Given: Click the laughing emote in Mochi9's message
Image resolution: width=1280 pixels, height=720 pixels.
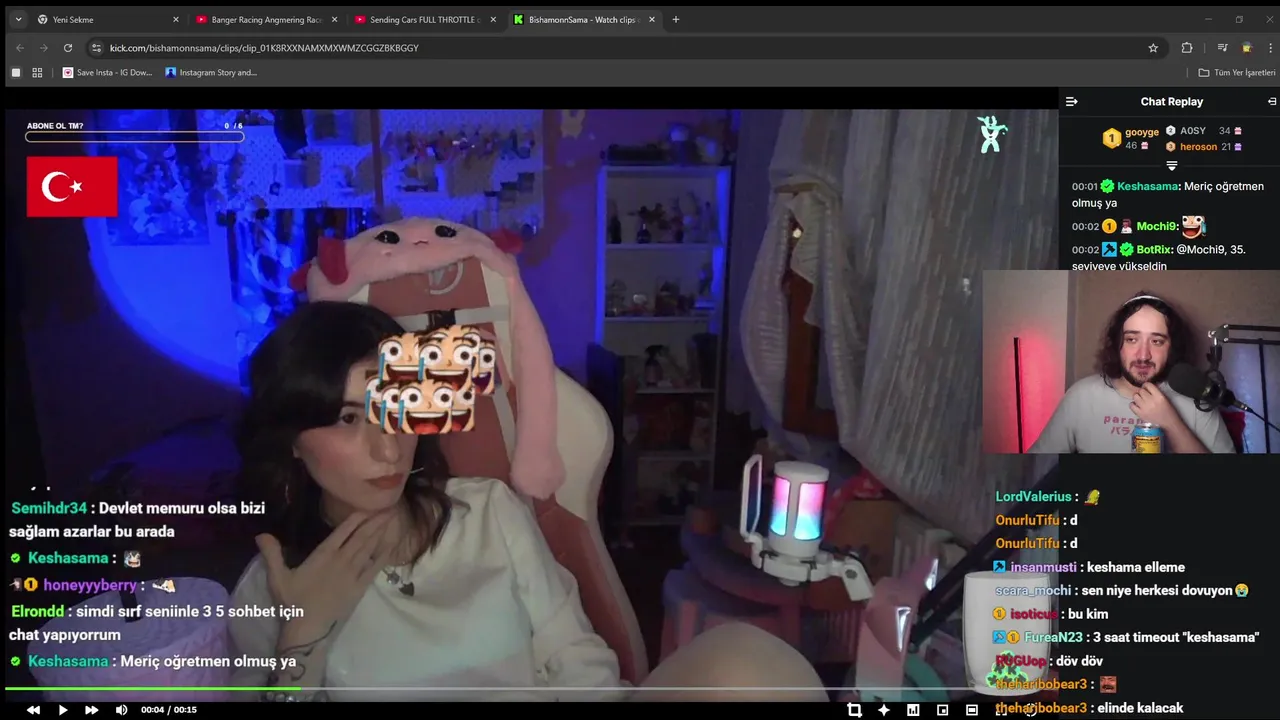Looking at the screenshot, I should point(1193,226).
